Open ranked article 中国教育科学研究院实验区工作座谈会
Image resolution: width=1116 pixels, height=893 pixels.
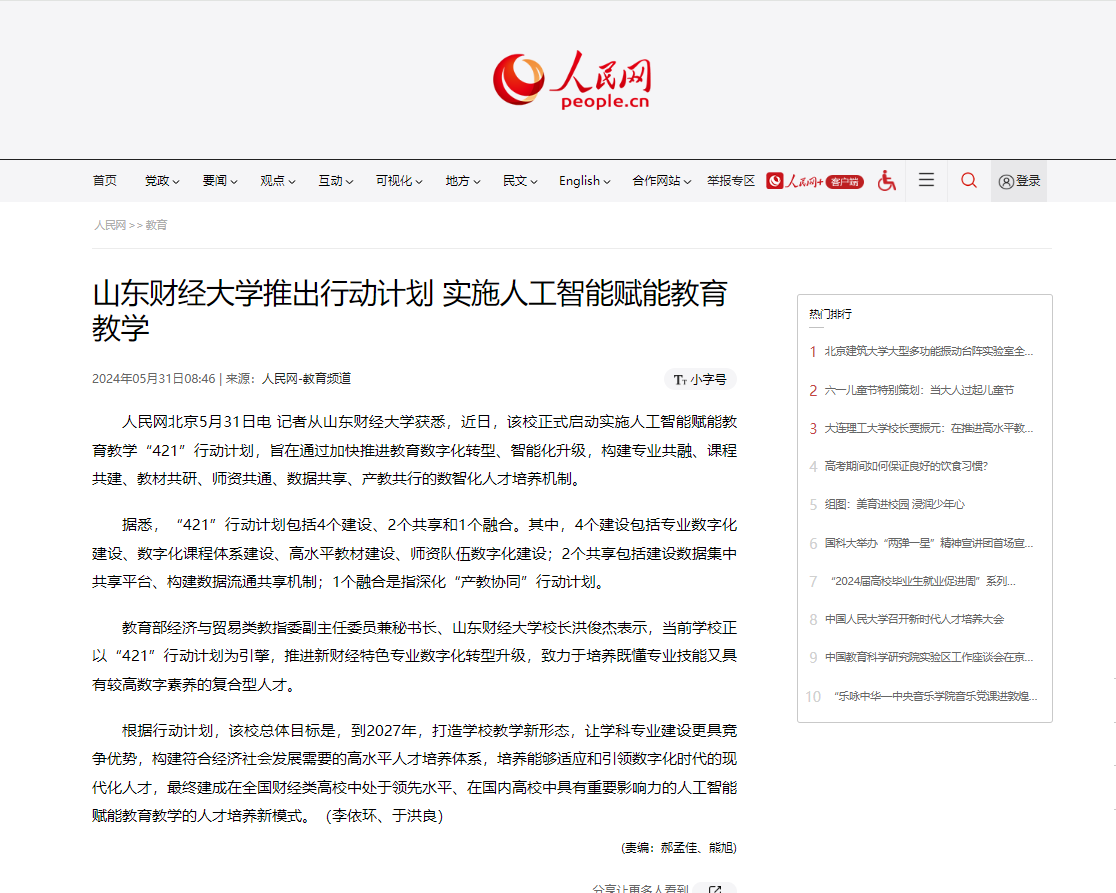929,657
